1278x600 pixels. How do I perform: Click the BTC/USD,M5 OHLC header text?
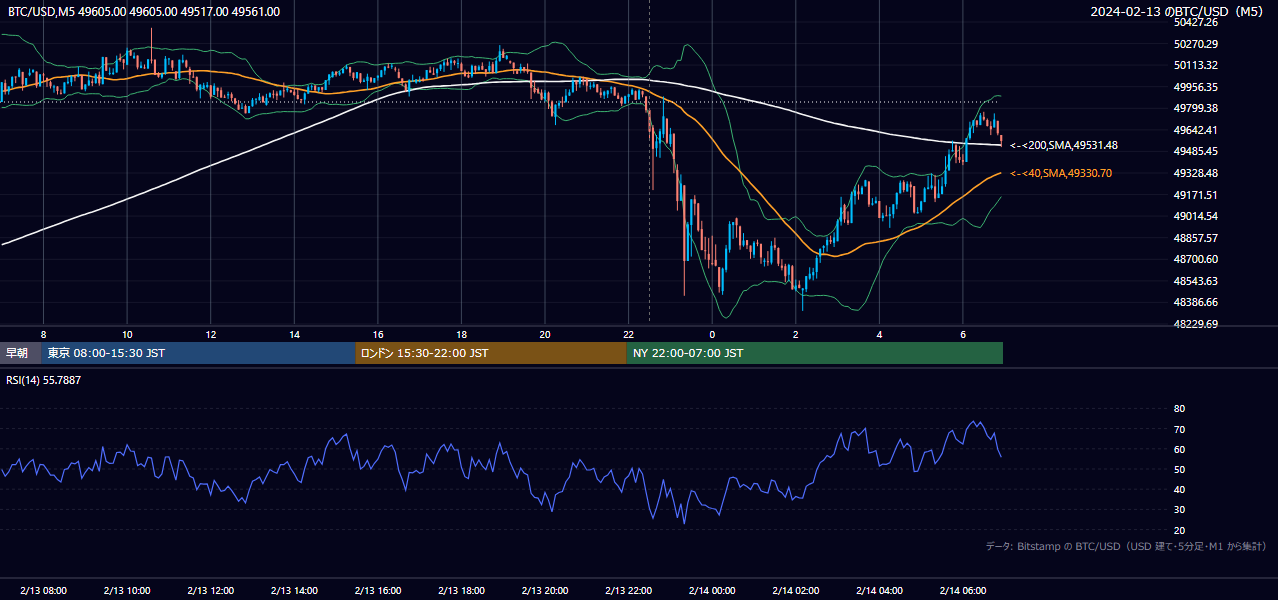pyautogui.click(x=144, y=12)
